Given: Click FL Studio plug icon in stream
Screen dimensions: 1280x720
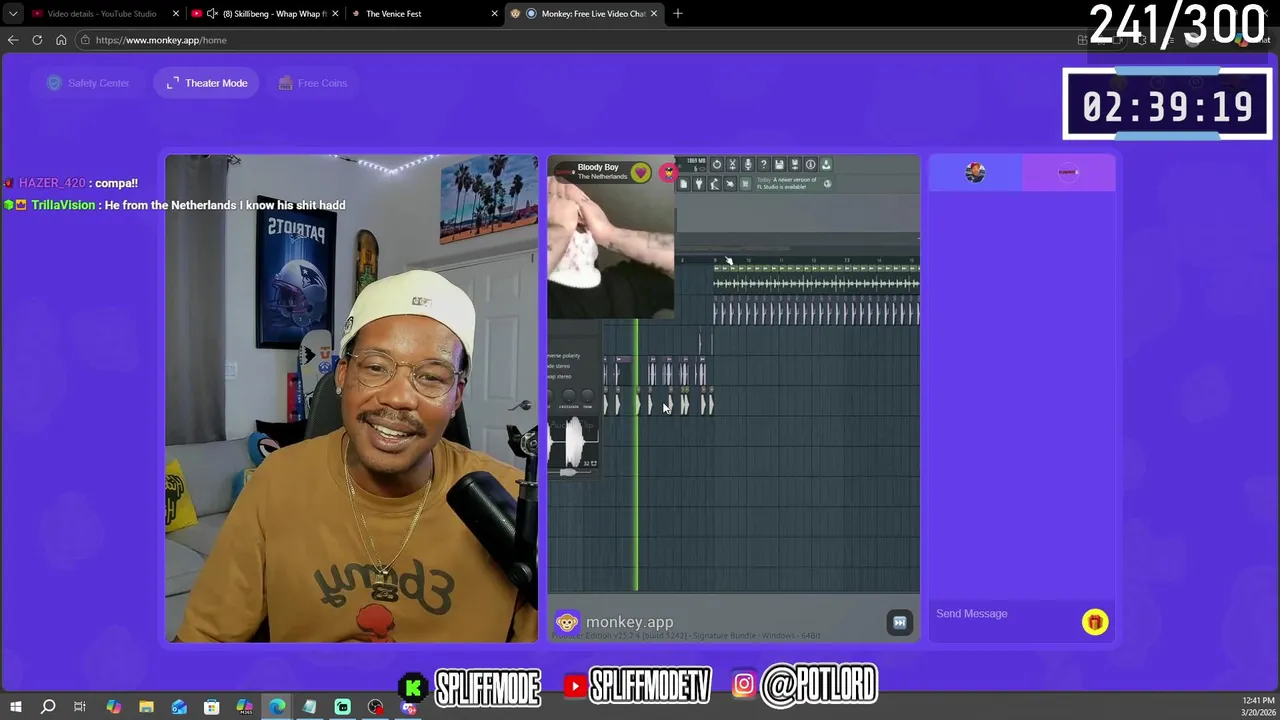Looking at the screenshot, I should [x=699, y=184].
